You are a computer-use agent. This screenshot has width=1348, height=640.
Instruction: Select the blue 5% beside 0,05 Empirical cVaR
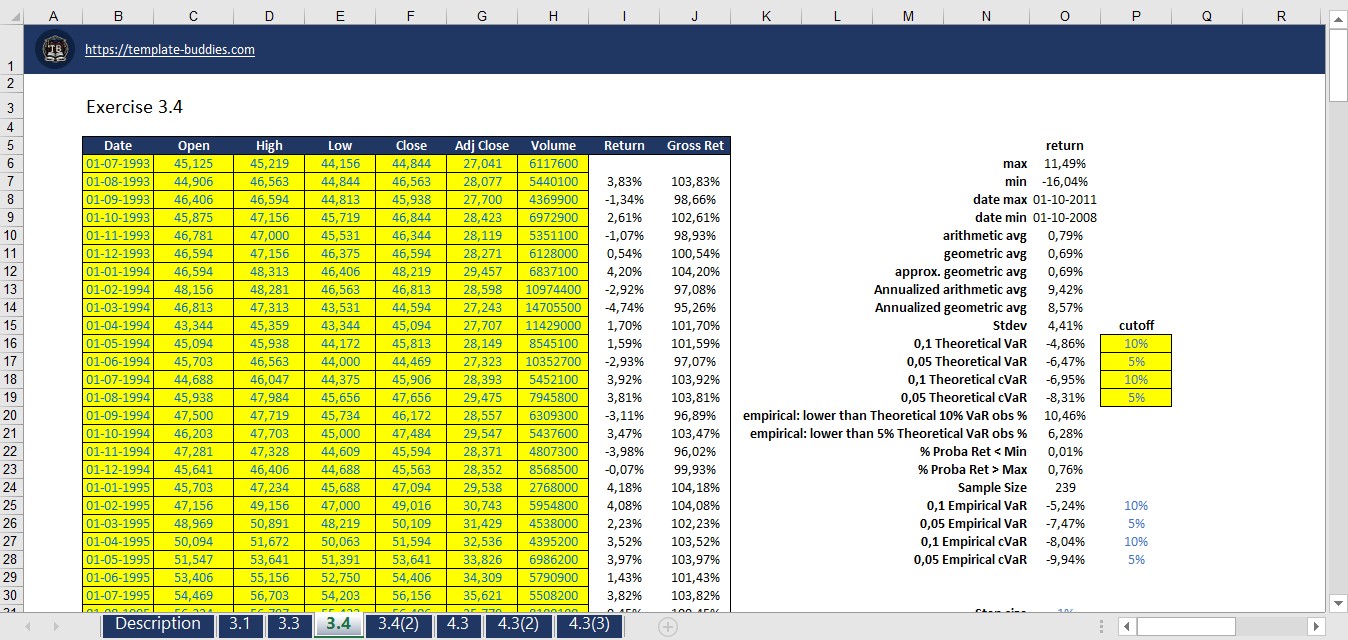tap(1135, 559)
